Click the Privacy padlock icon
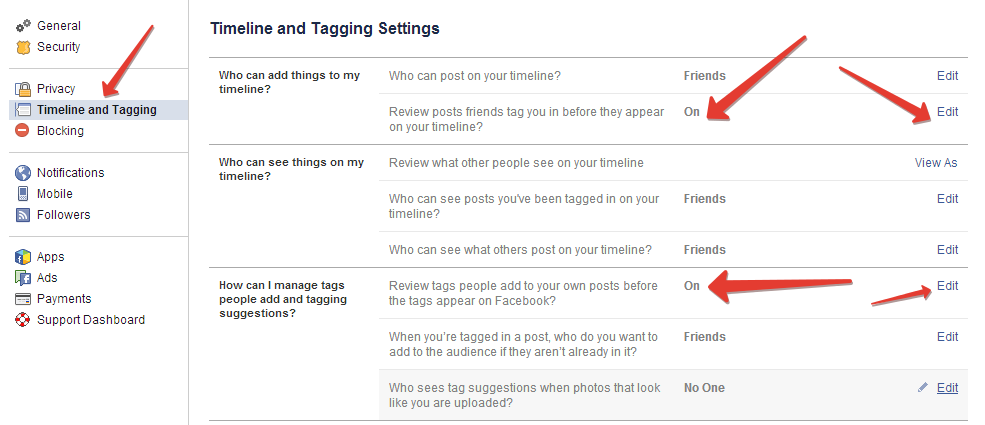The height and width of the screenshot is (425, 985). coord(23,89)
